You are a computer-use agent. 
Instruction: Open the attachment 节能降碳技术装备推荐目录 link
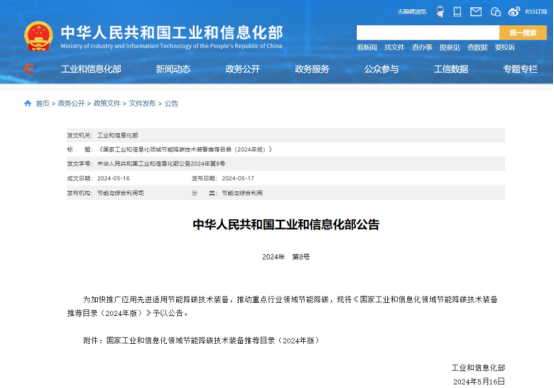click(x=213, y=340)
